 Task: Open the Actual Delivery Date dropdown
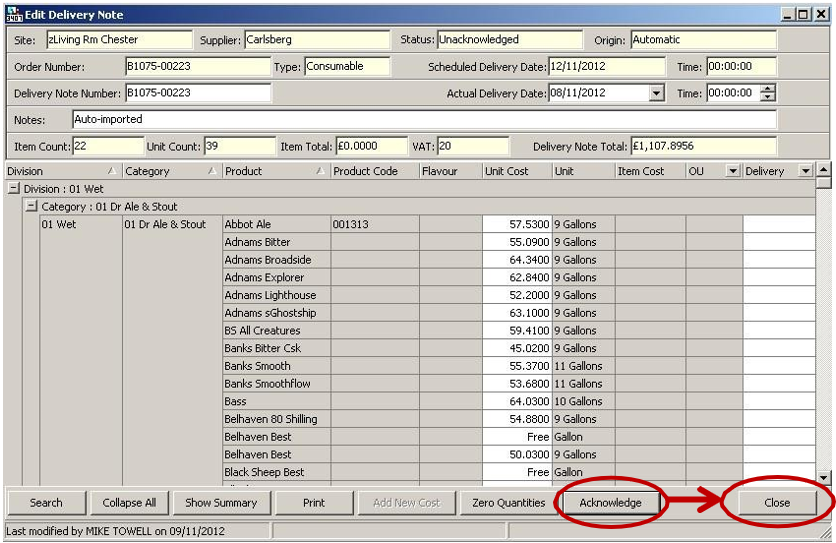656,93
